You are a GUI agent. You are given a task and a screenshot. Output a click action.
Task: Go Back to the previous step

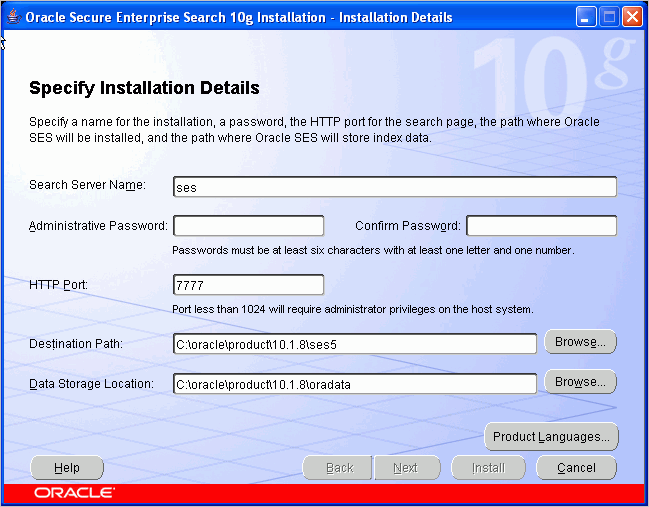pyautogui.click(x=337, y=468)
